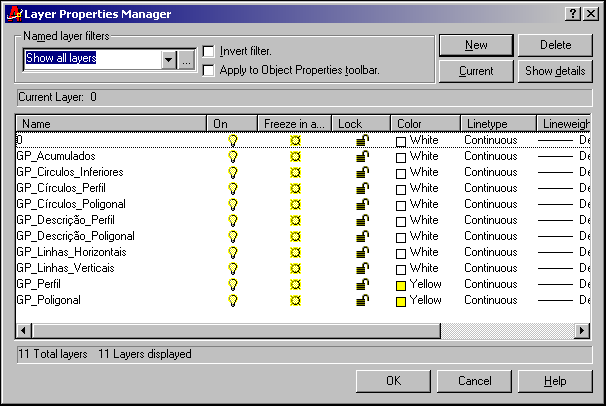Click the context help question mark button
606x406 pixels.
[570, 14]
